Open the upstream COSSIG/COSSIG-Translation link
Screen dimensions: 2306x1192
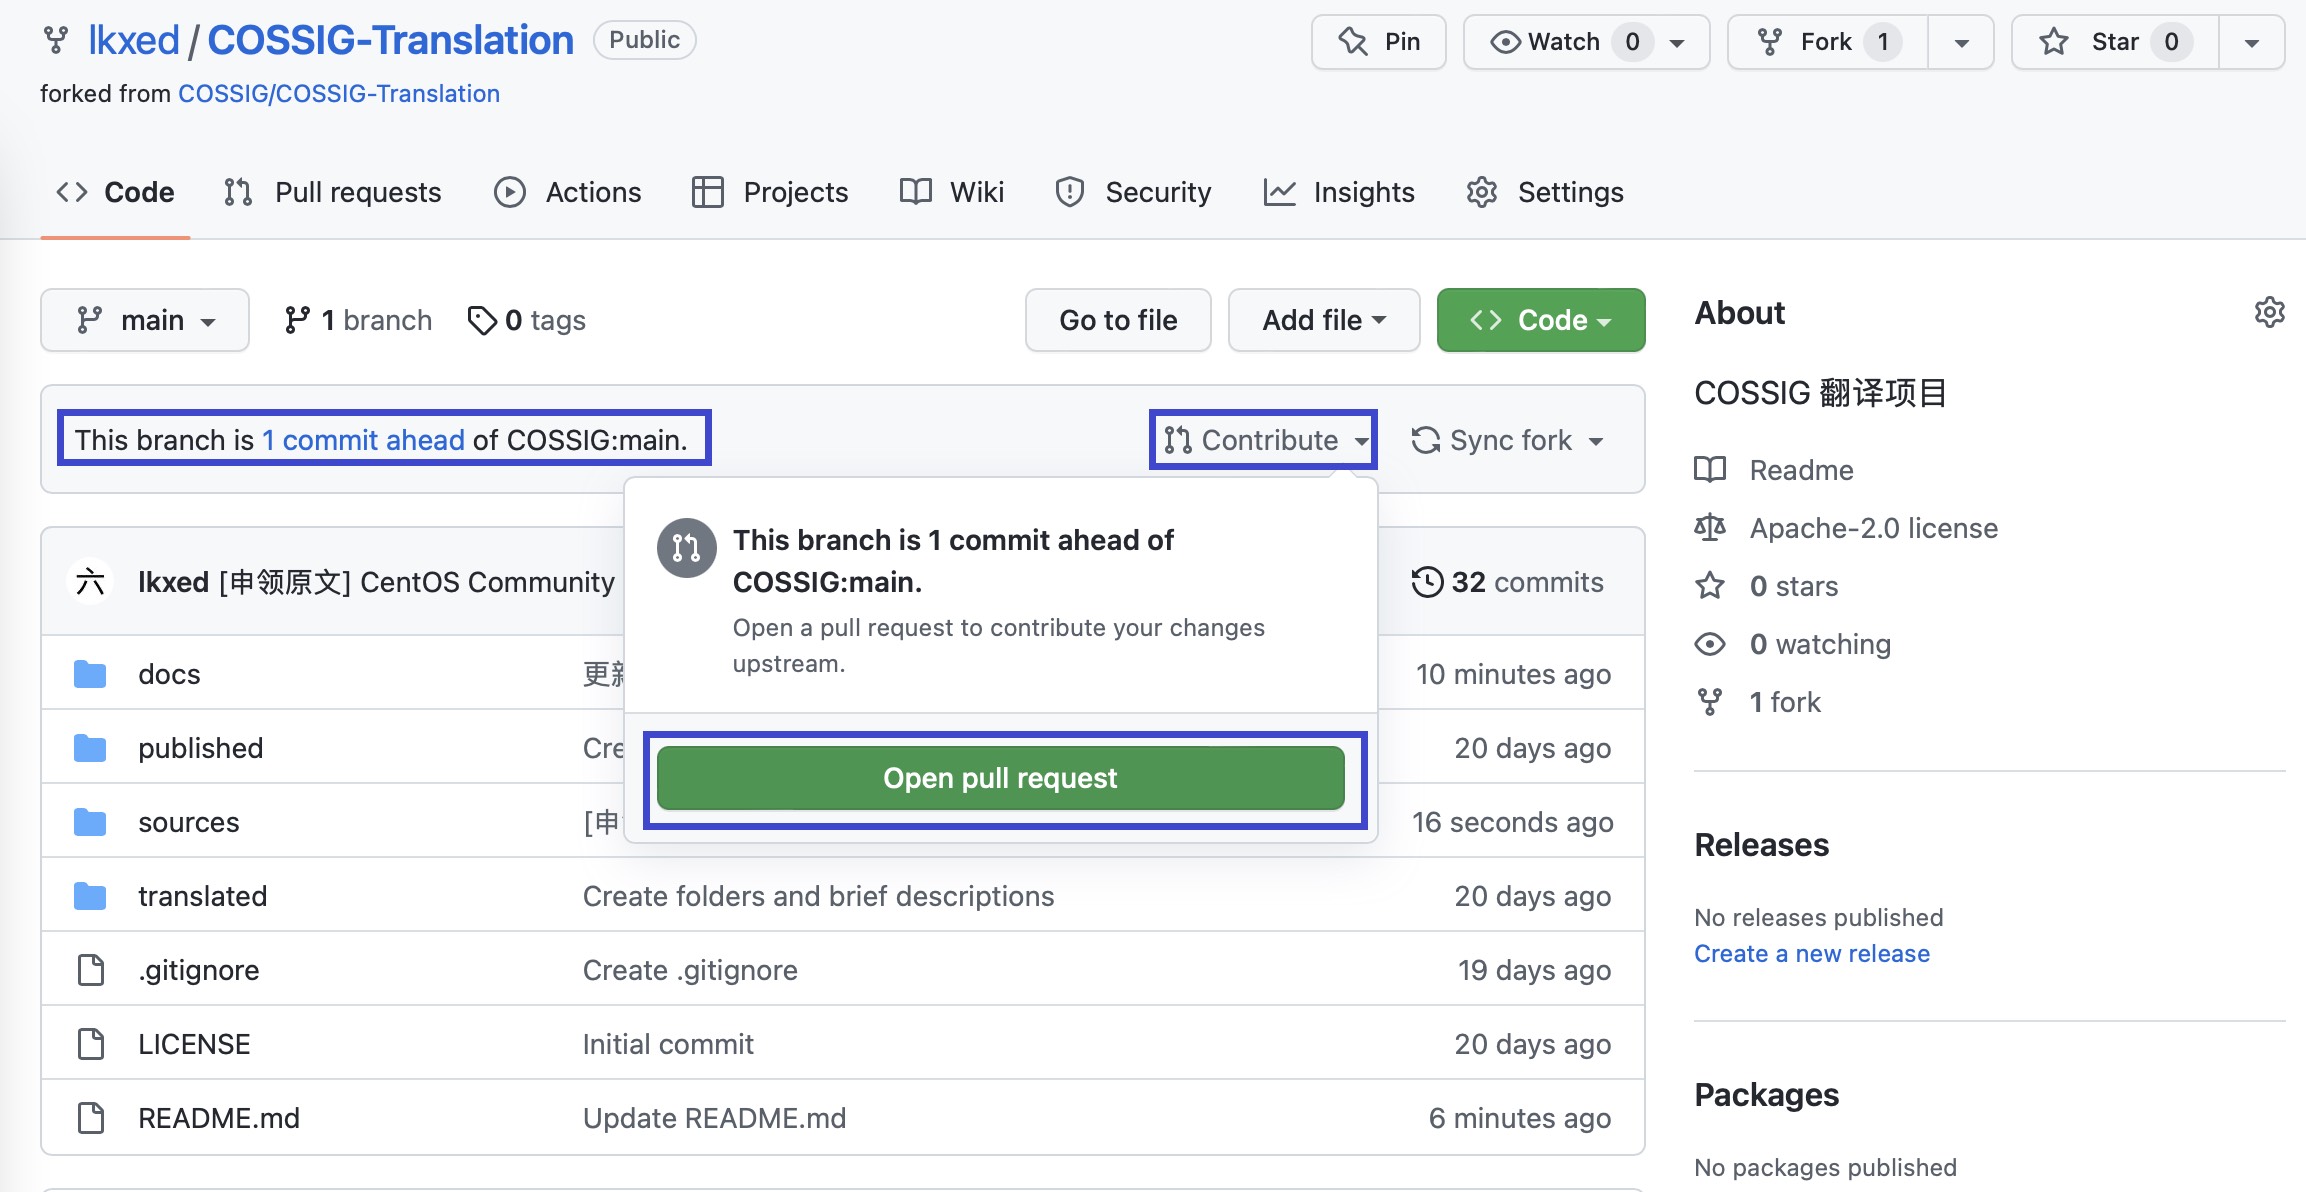pos(339,94)
